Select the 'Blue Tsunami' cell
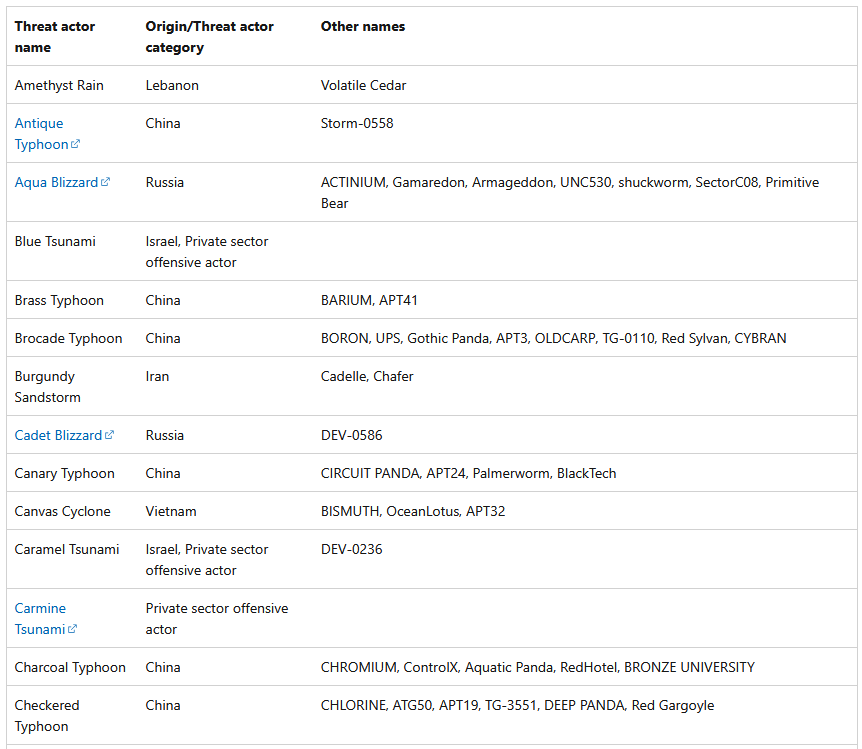Viewport: 862px width, 749px height. (x=55, y=241)
